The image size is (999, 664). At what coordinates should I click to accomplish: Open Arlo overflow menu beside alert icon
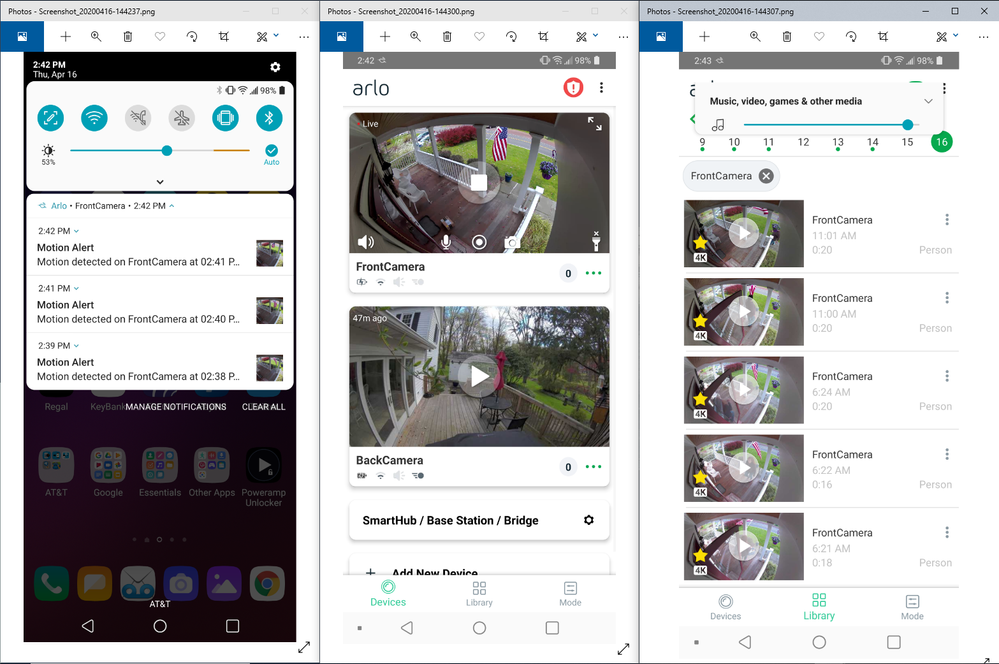click(x=601, y=87)
